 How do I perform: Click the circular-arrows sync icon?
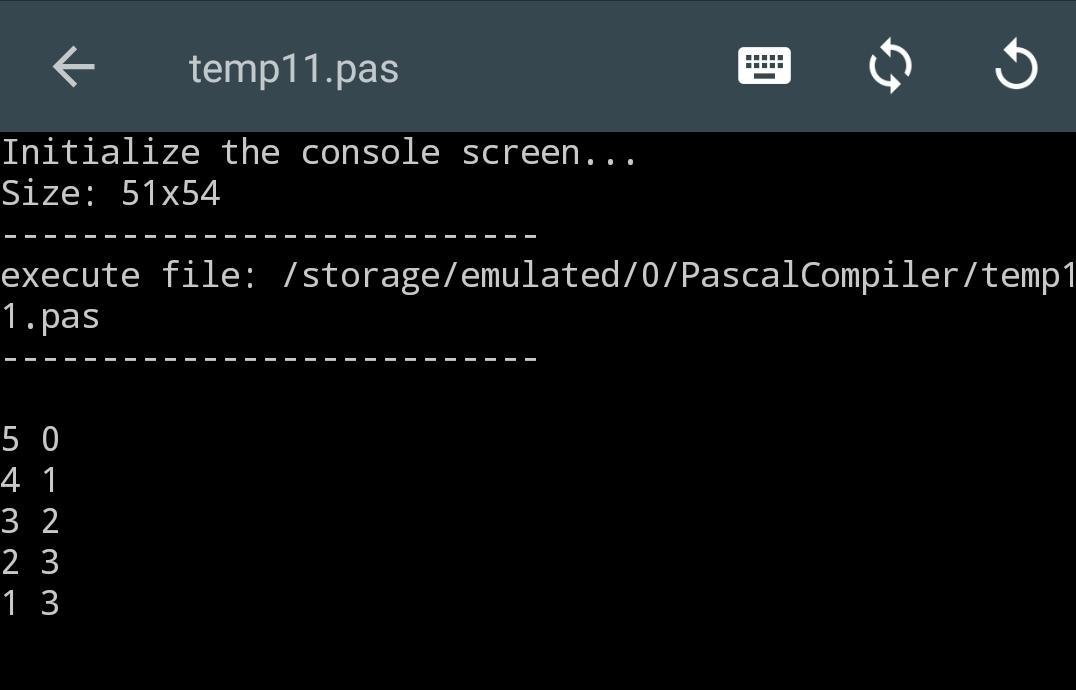[890, 67]
